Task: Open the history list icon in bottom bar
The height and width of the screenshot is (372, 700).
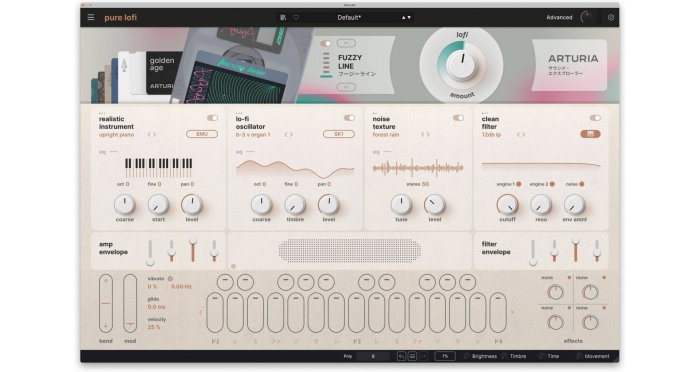Action: 412,356
